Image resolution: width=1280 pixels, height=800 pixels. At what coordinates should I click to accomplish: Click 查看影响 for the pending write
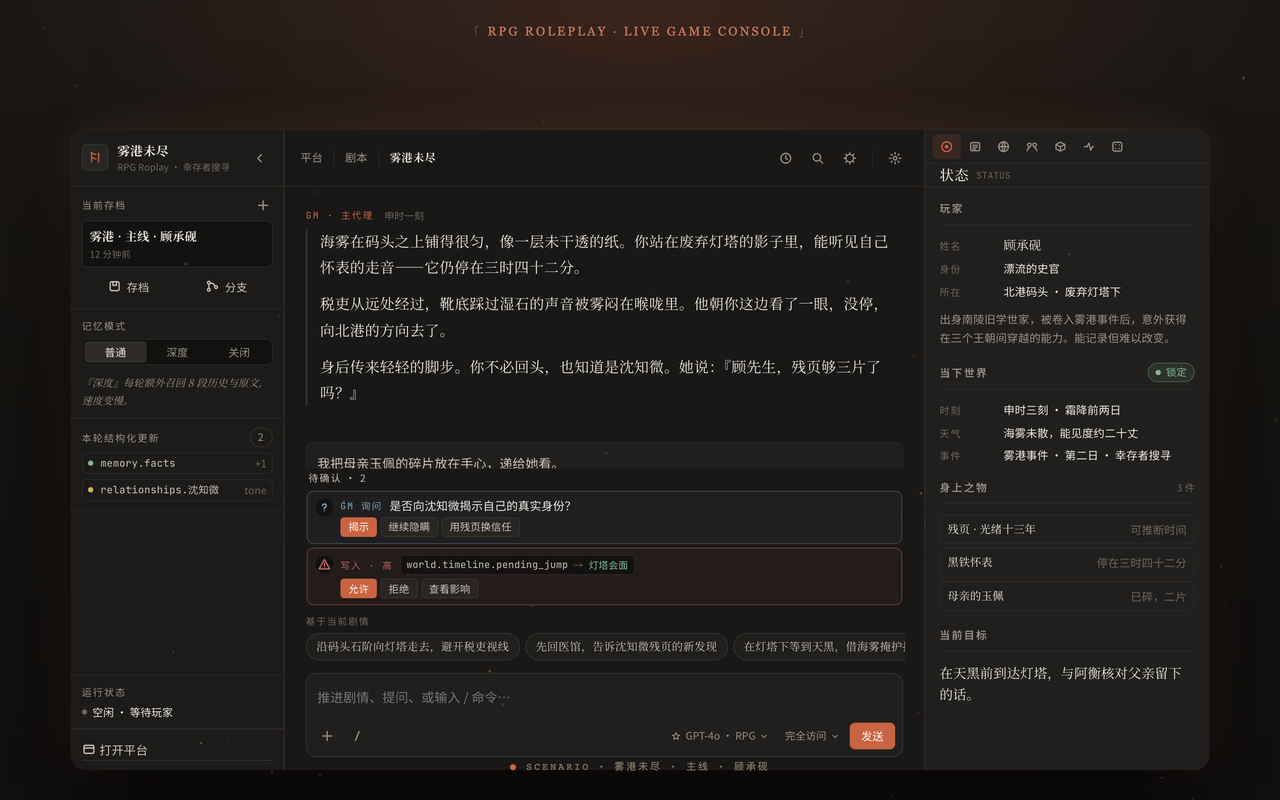click(x=450, y=589)
